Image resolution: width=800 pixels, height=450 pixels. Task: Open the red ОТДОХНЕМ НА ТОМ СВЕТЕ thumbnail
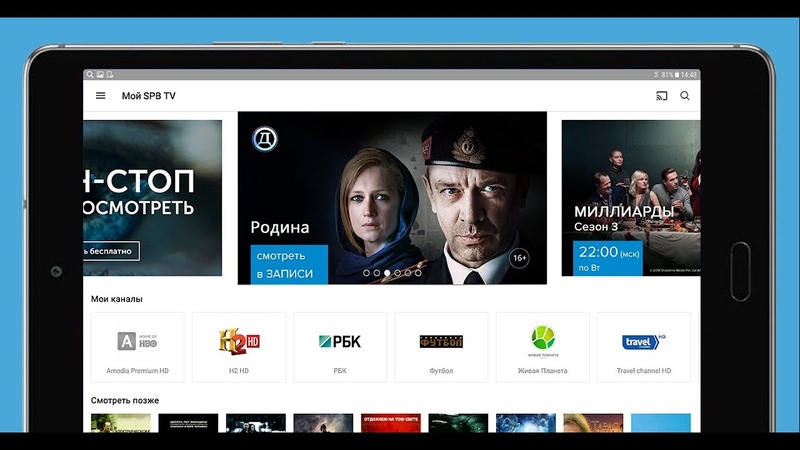click(391, 423)
